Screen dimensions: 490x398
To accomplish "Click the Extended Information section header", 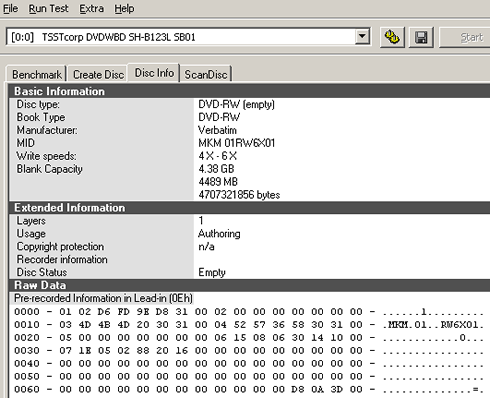I will pyautogui.click(x=249, y=208).
